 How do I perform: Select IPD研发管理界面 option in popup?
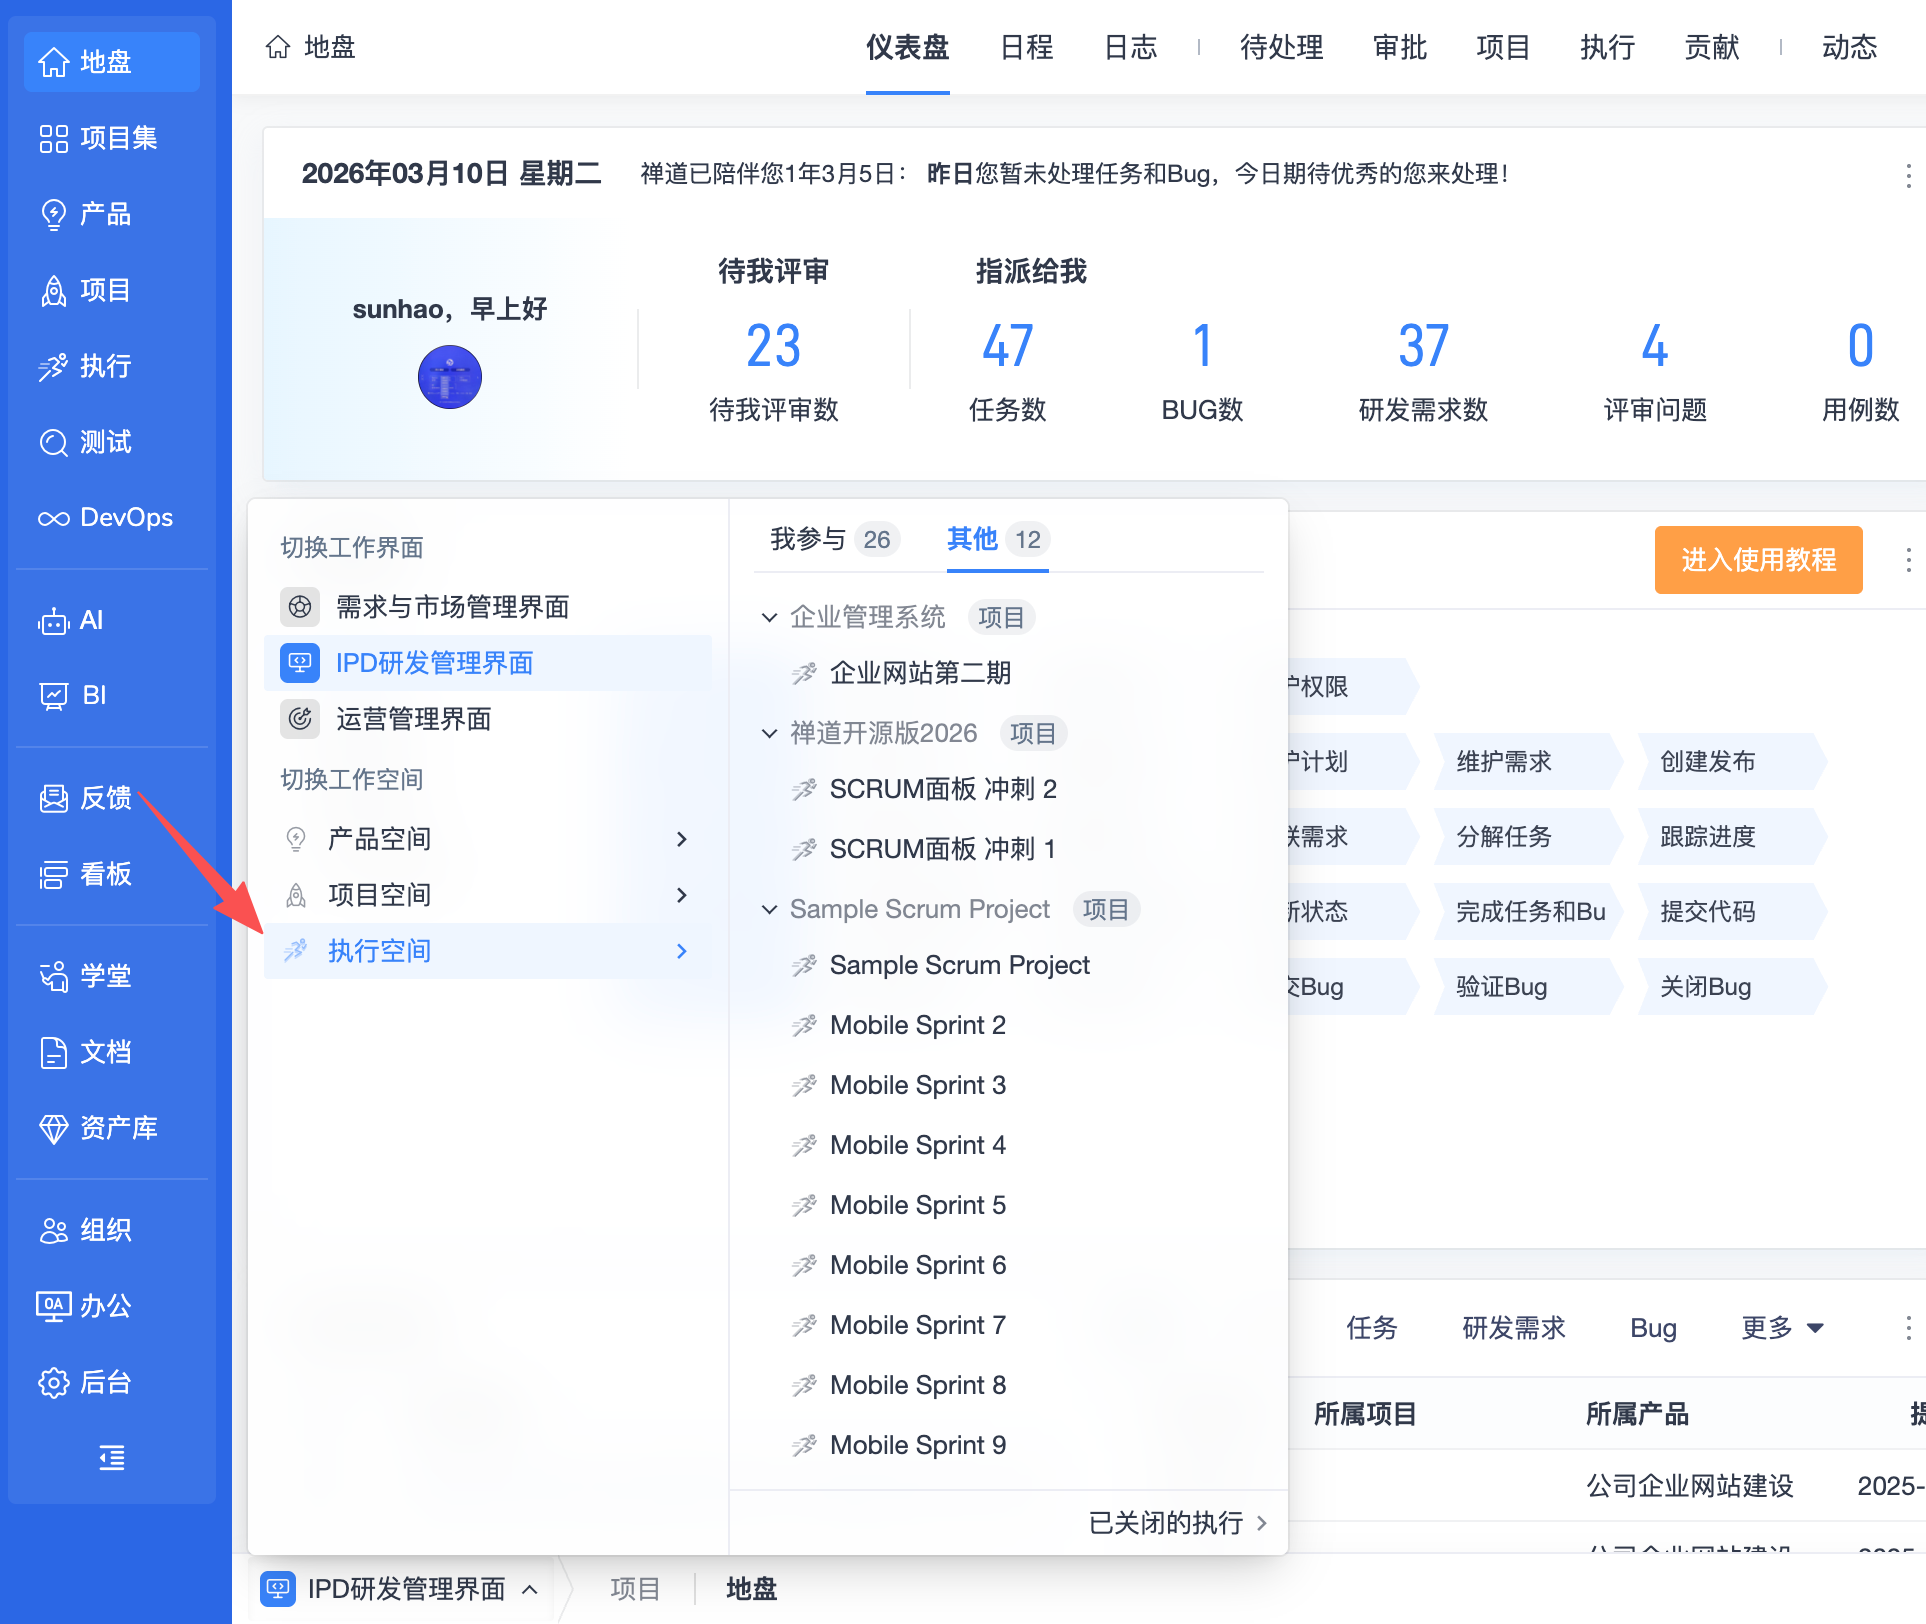point(434,663)
